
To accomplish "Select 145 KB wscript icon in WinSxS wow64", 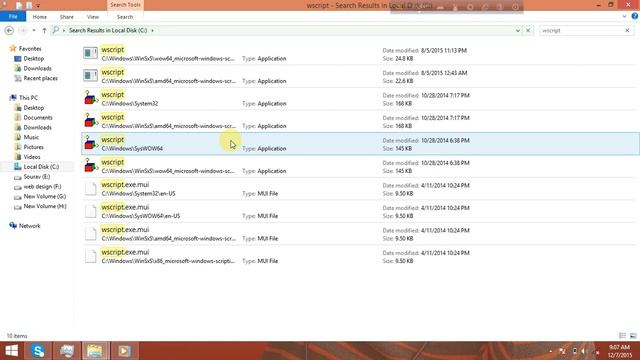I will [x=90, y=165].
